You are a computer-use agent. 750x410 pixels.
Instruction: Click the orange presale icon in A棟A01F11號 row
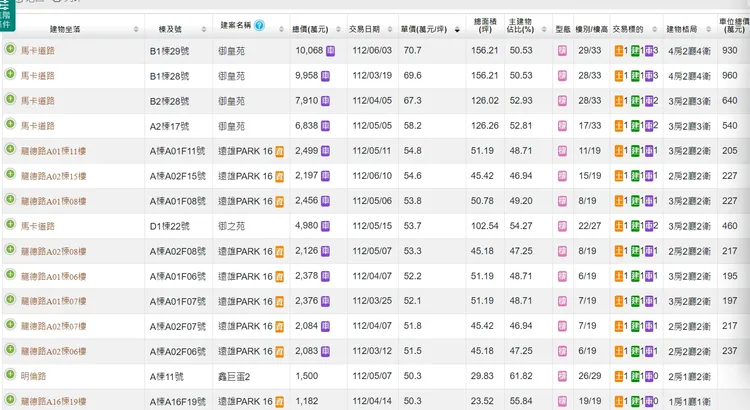[279, 151]
